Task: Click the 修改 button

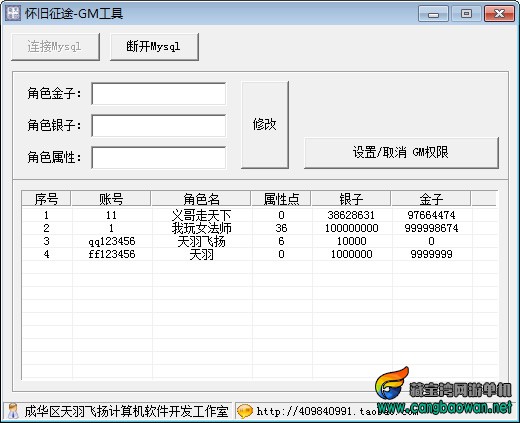Action: tap(265, 125)
